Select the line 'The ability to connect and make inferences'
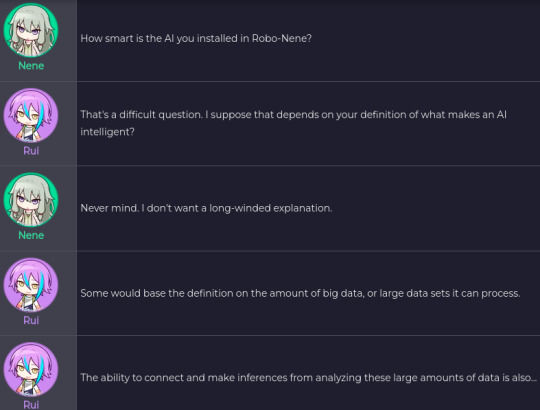This screenshot has height=410, width=540. point(309,378)
